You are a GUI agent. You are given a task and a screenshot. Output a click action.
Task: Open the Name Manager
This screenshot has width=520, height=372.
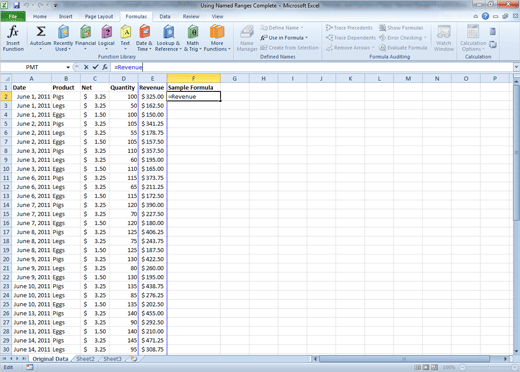(247, 38)
